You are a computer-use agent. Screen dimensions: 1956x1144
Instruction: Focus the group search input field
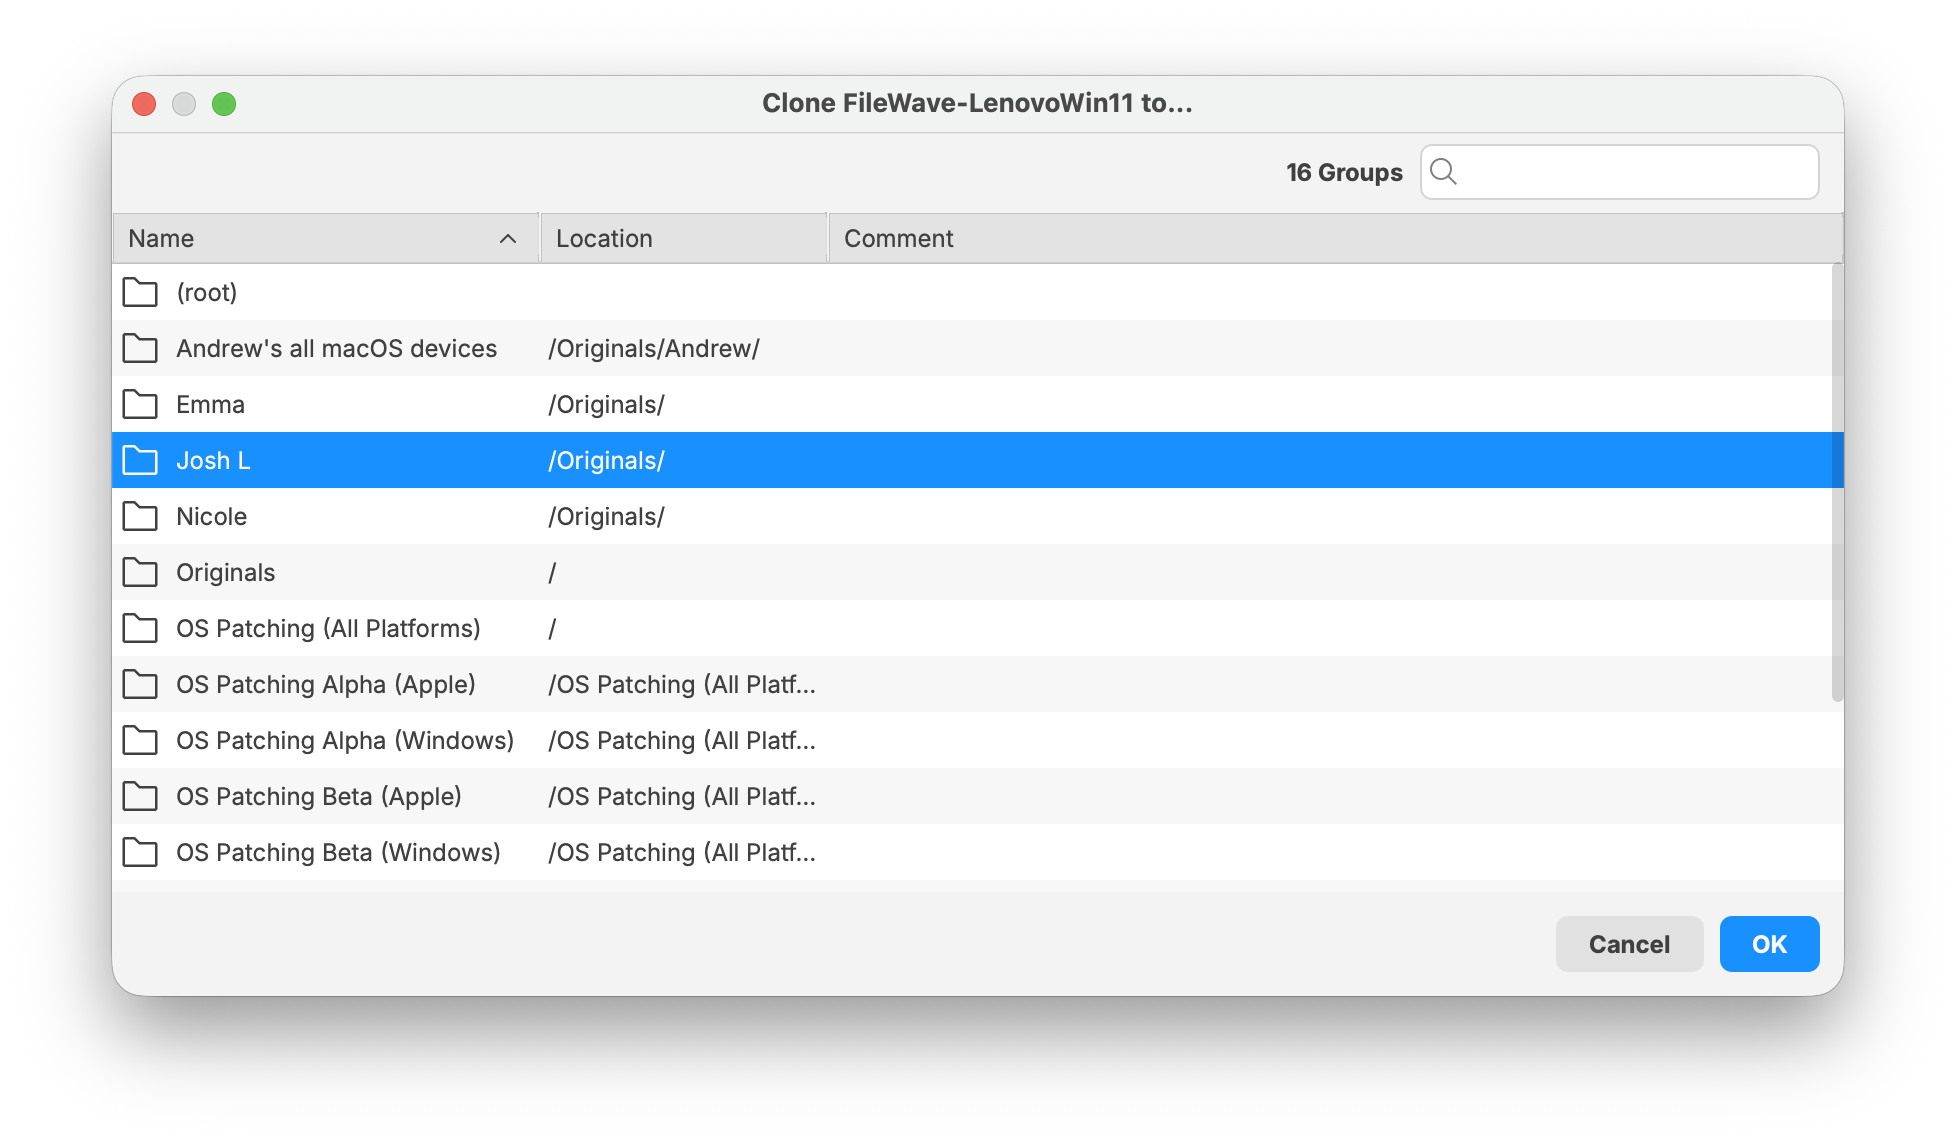pyautogui.click(x=1619, y=172)
